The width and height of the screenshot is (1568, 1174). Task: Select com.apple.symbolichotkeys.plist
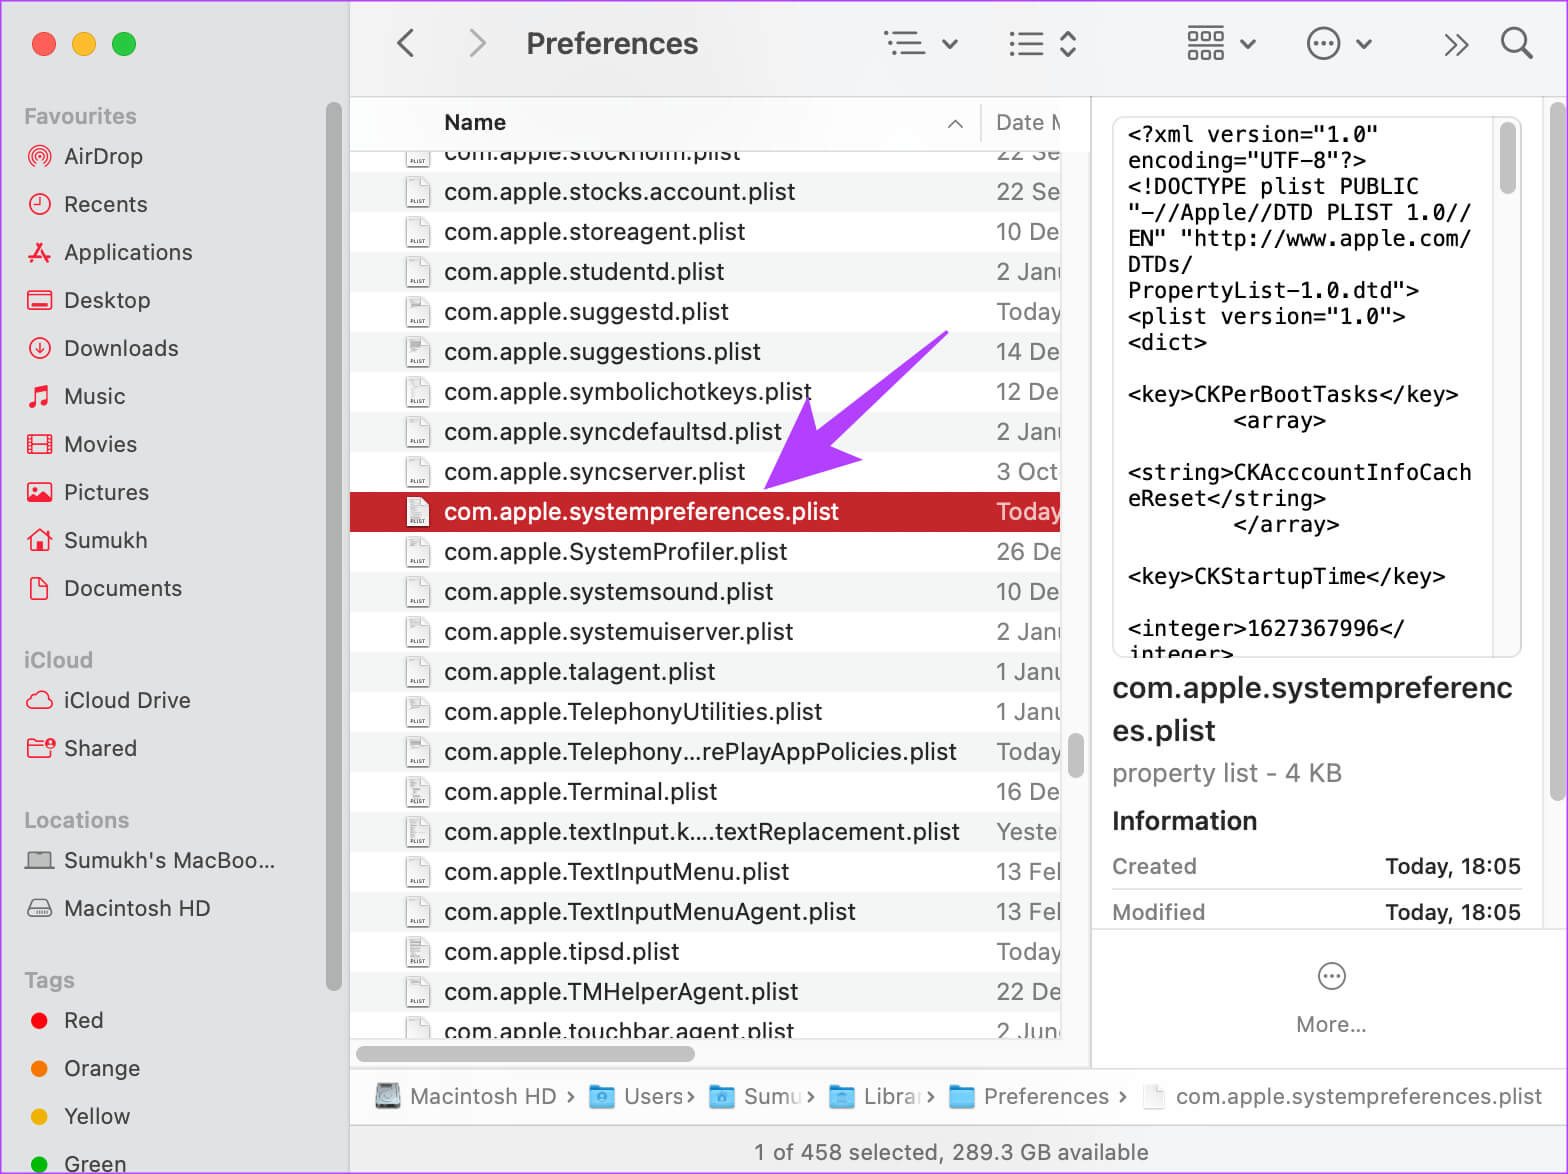pos(705,391)
